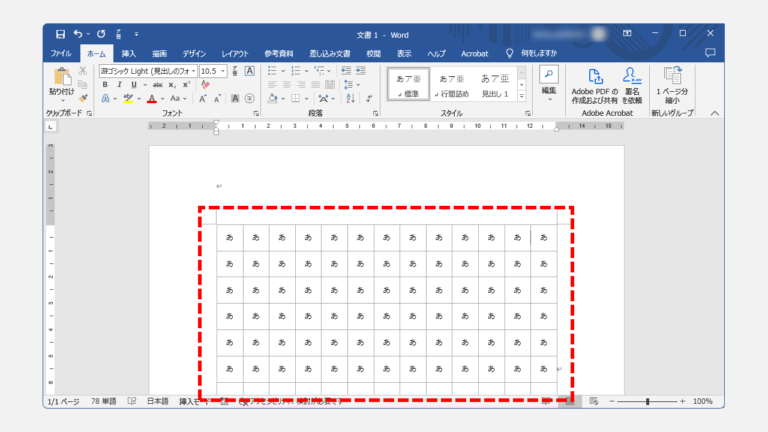Open the Acrobat tab

(475, 53)
